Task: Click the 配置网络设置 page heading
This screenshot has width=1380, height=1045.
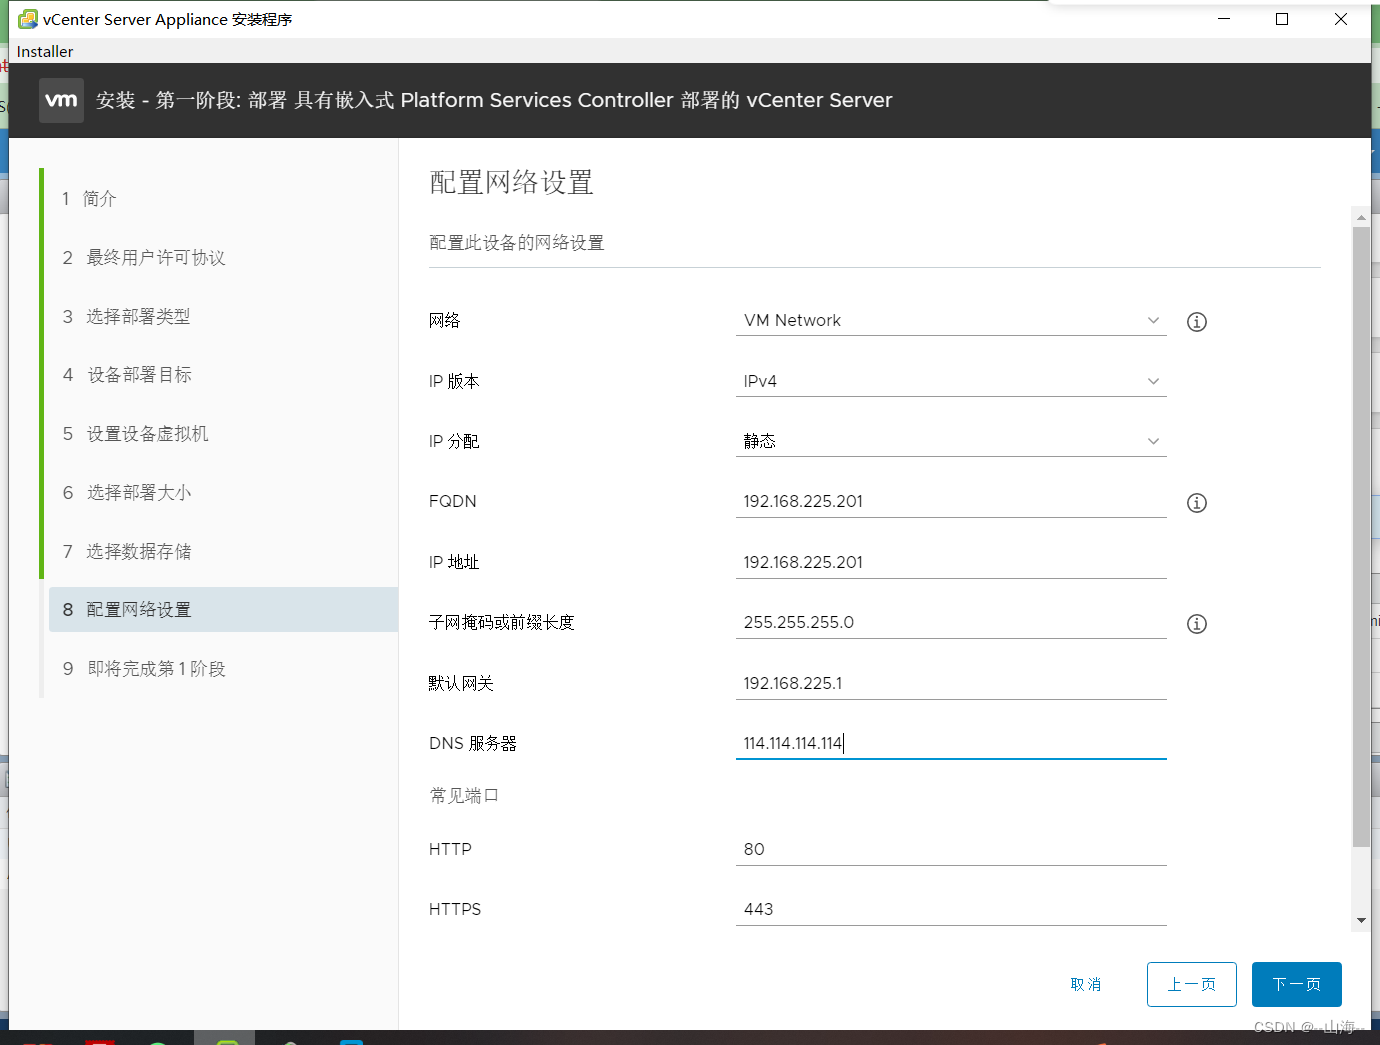Action: (511, 182)
